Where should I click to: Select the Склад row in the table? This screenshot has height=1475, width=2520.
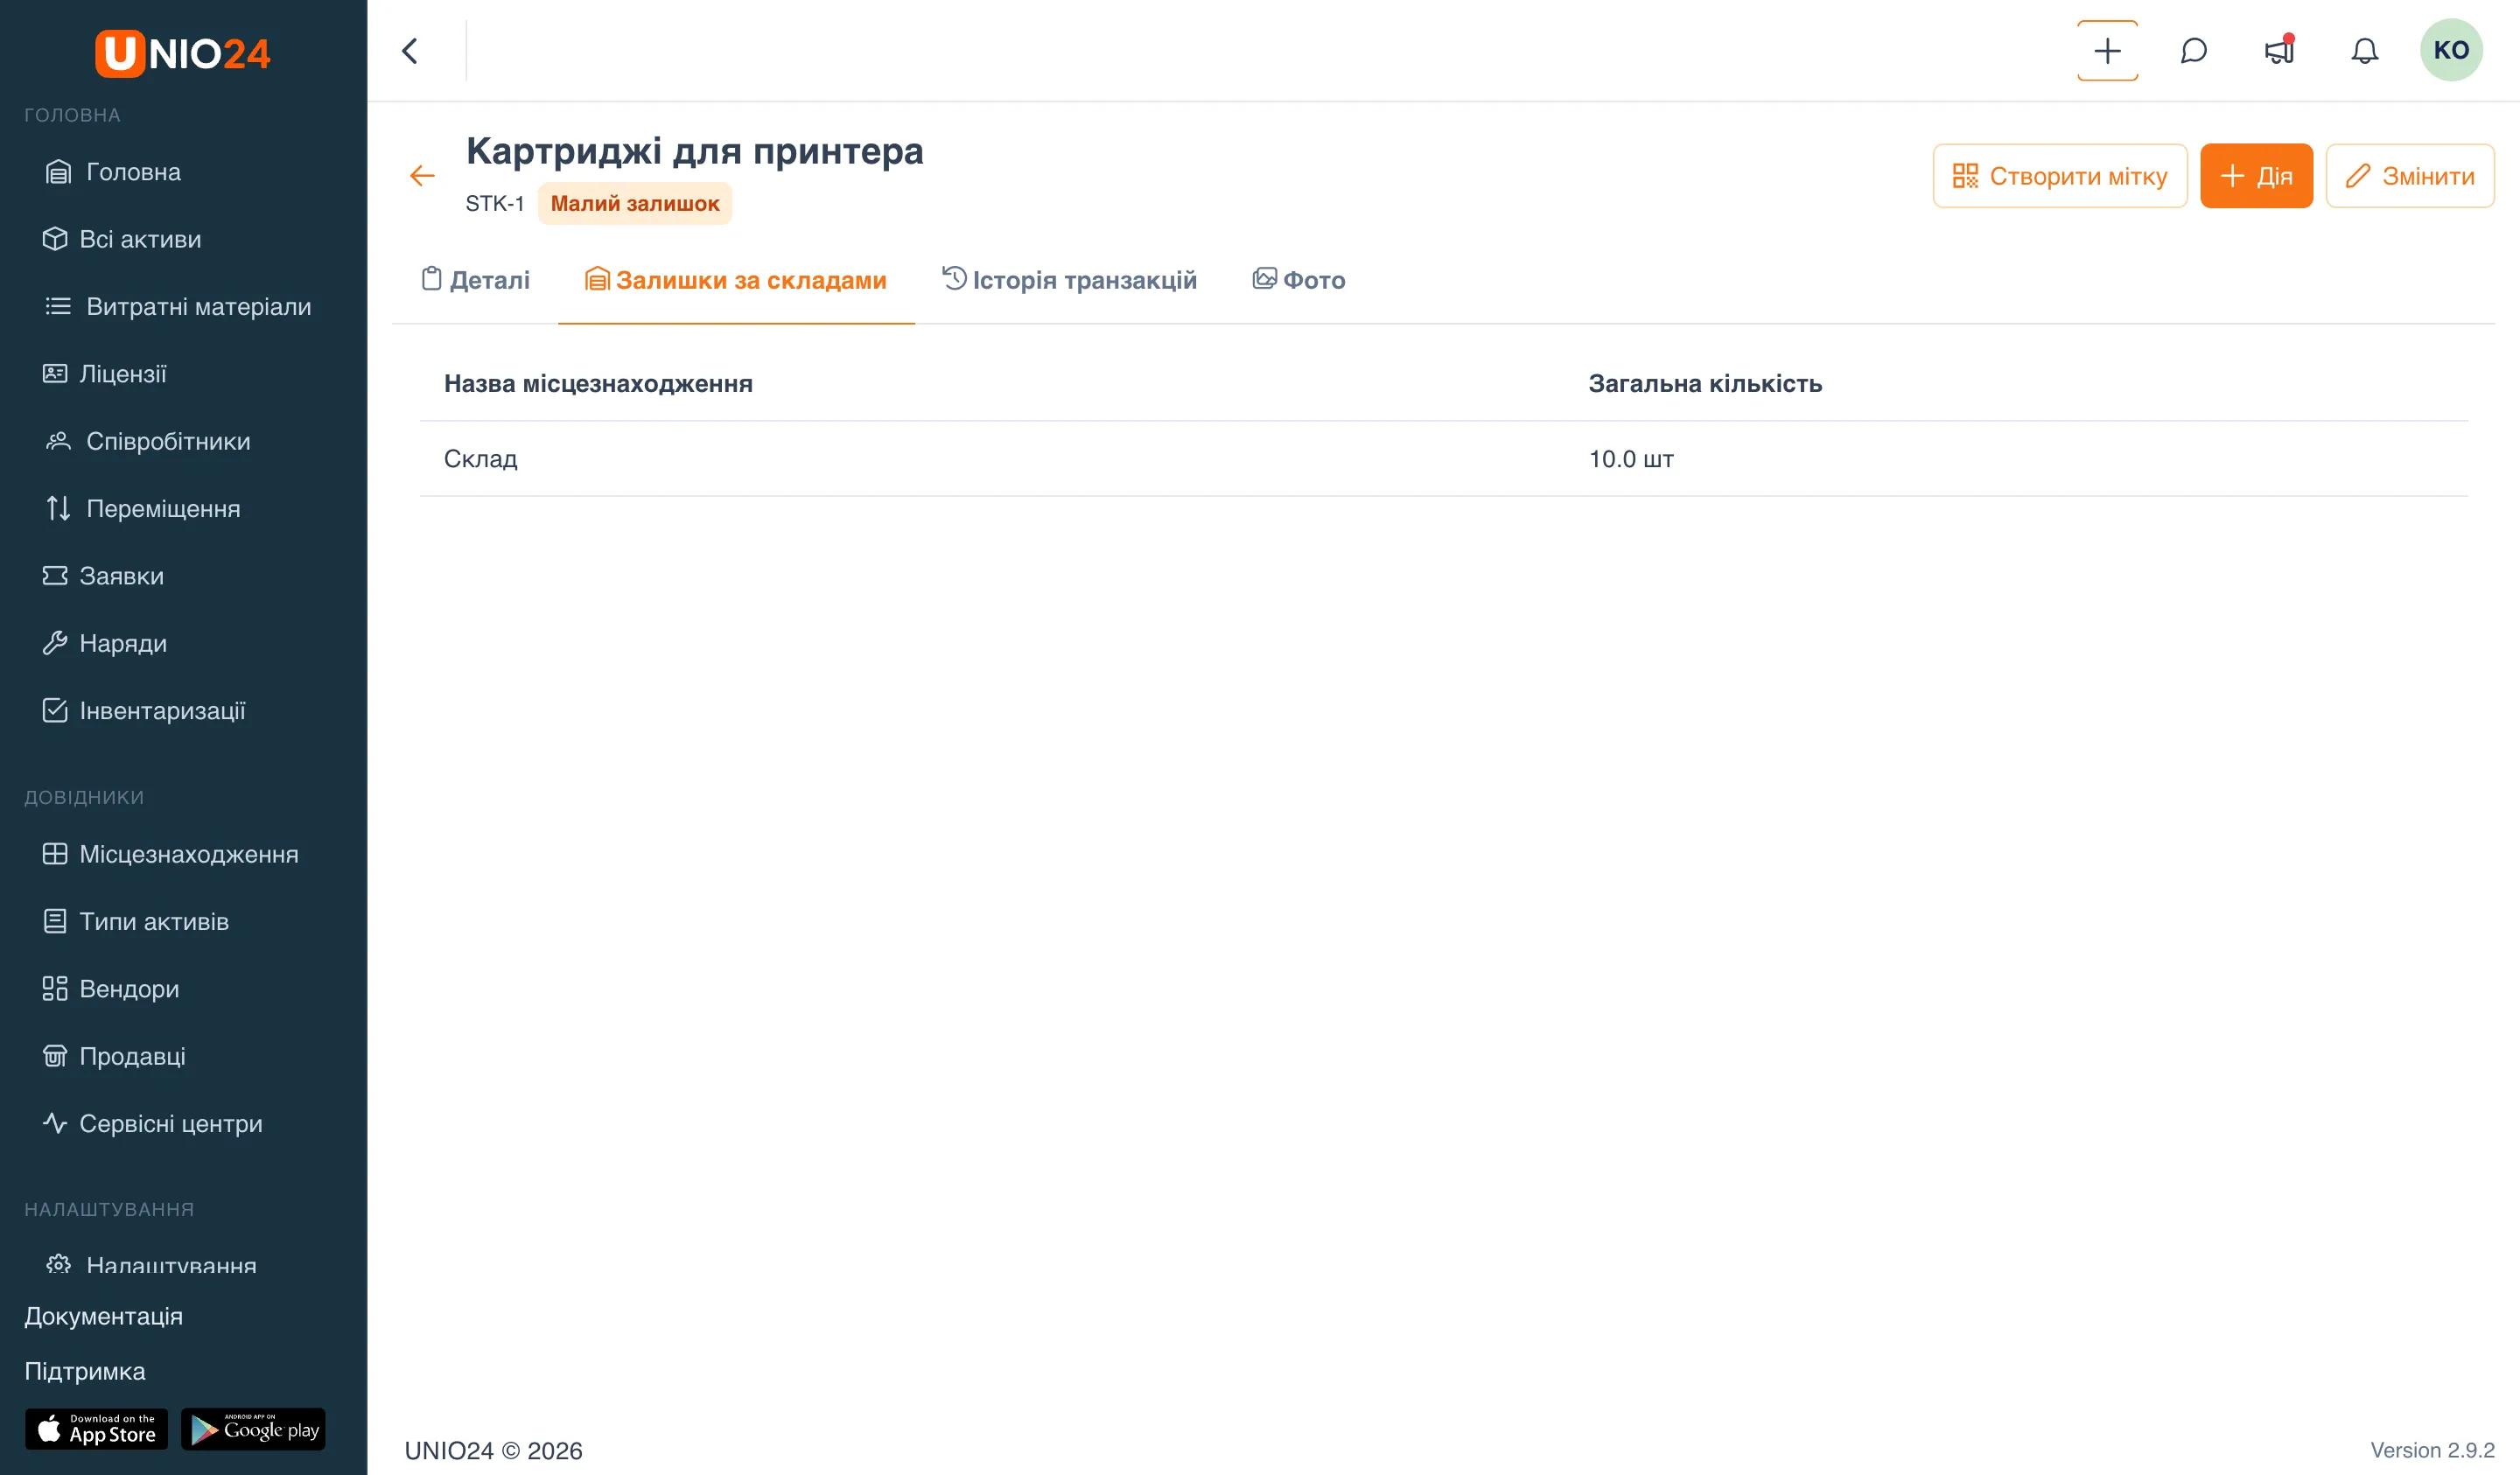click(1443, 459)
